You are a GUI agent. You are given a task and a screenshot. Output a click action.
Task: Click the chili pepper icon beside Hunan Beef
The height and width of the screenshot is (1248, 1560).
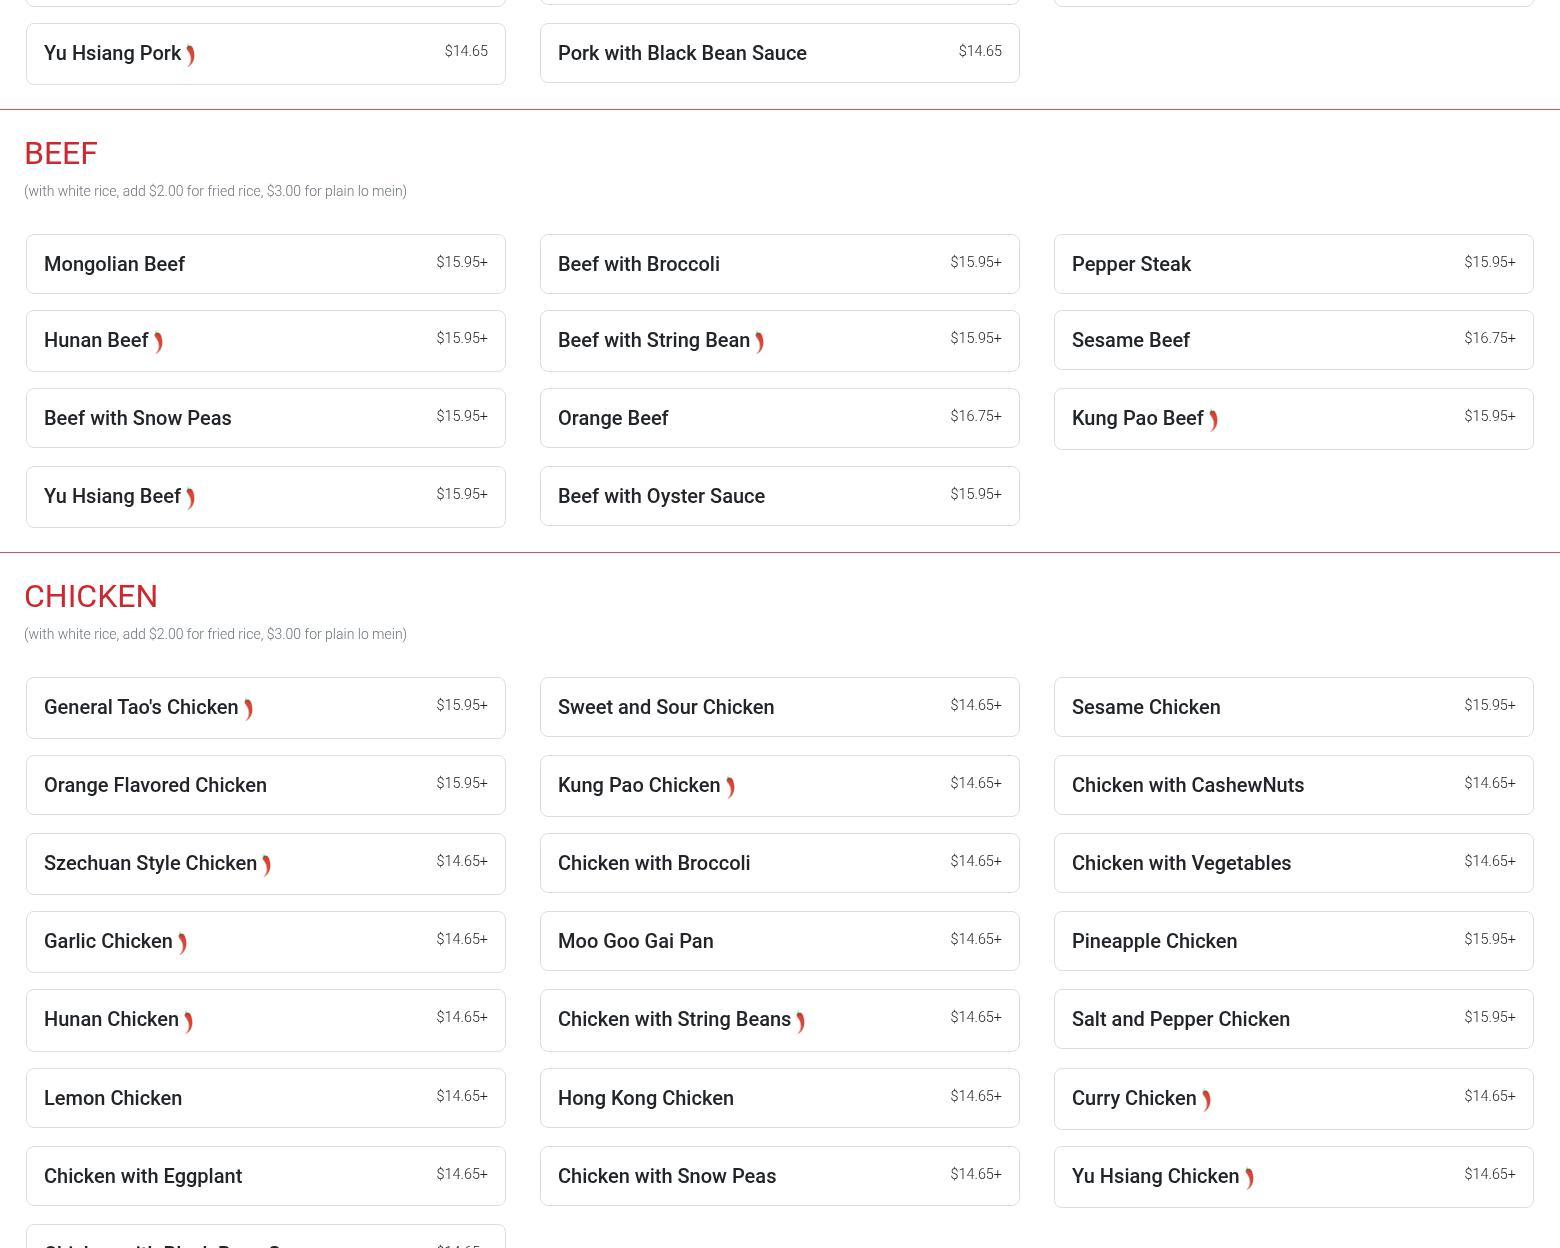pos(158,342)
